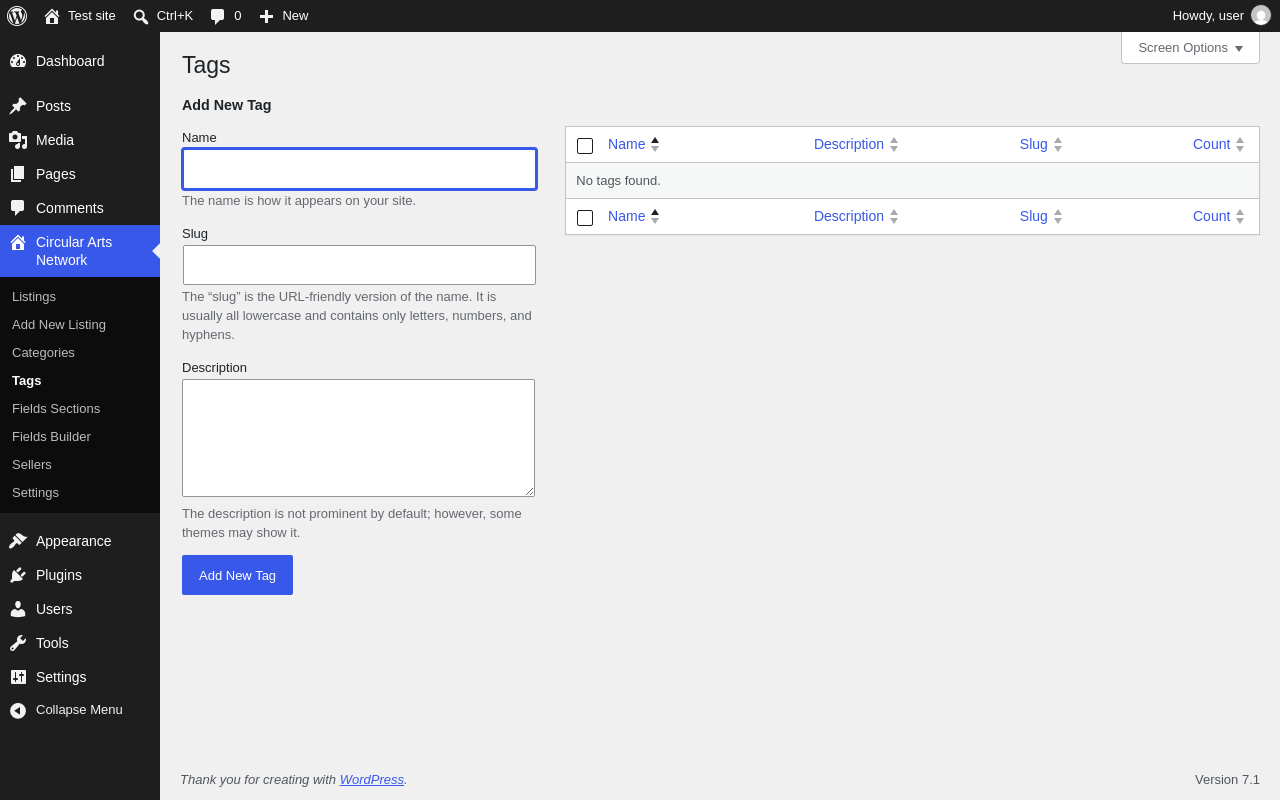
Task: Open the Test site home icon
Action: (52, 16)
